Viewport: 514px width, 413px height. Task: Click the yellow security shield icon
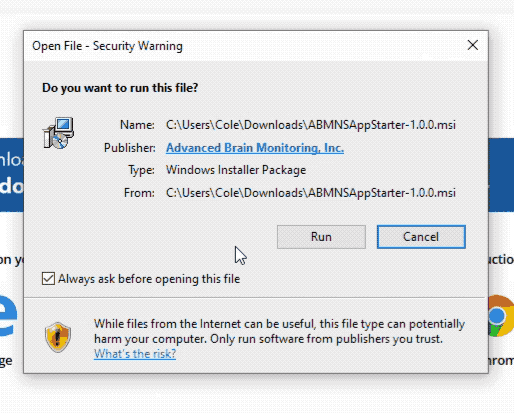(58, 337)
